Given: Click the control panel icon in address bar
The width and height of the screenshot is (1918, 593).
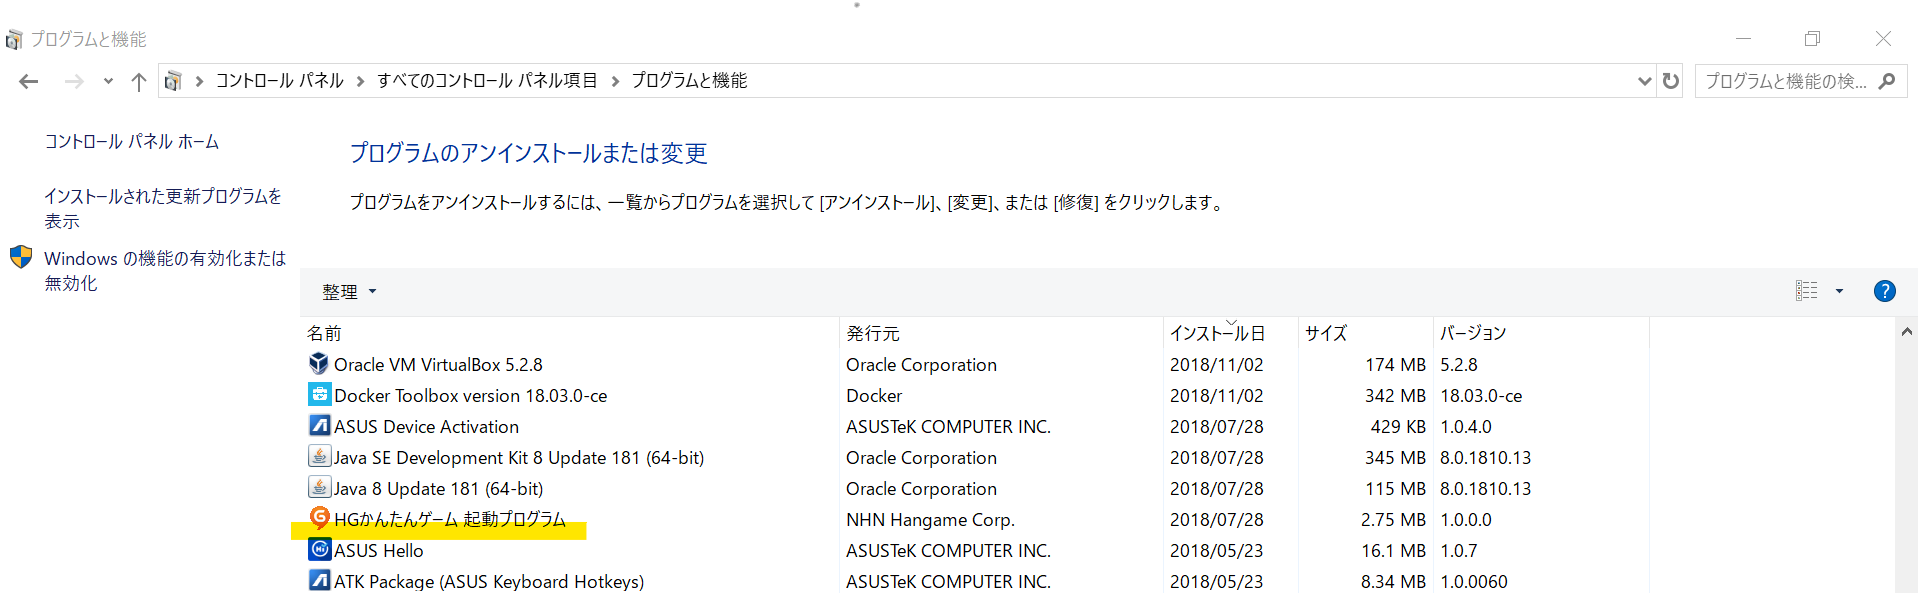Looking at the screenshot, I should click(x=173, y=81).
